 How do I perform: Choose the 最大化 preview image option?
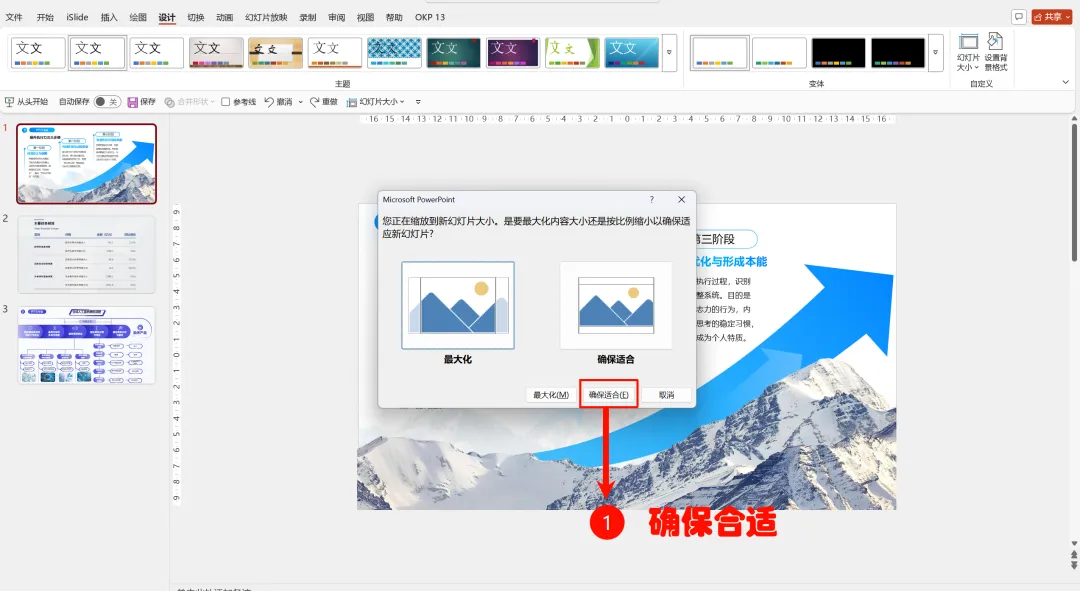pos(458,305)
